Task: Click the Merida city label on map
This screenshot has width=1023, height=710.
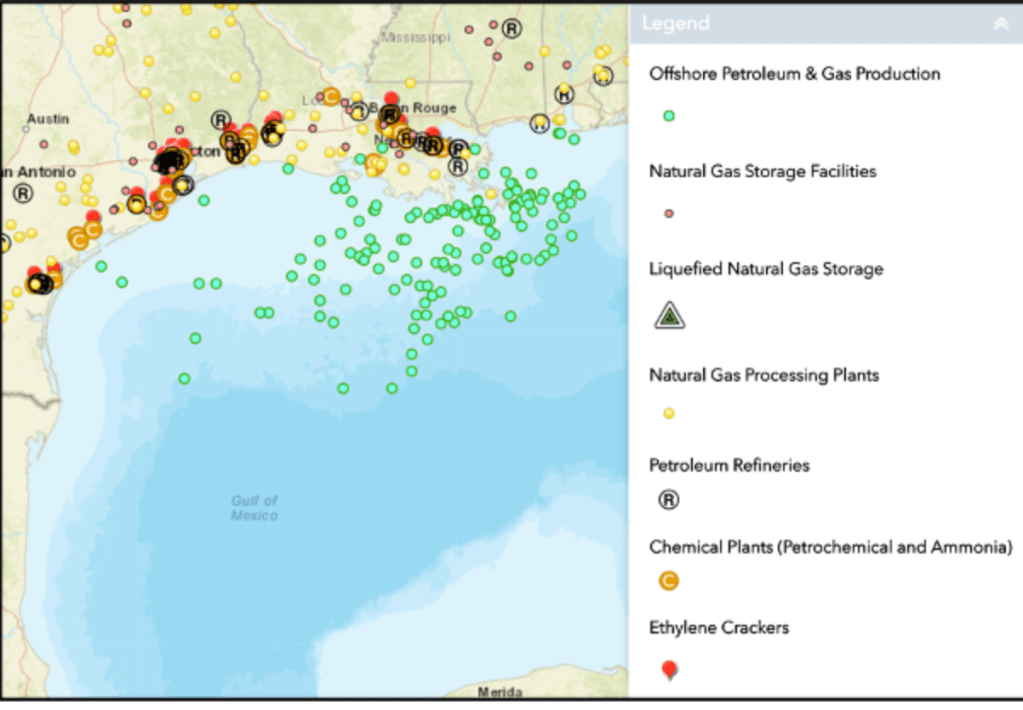Action: click(499, 692)
